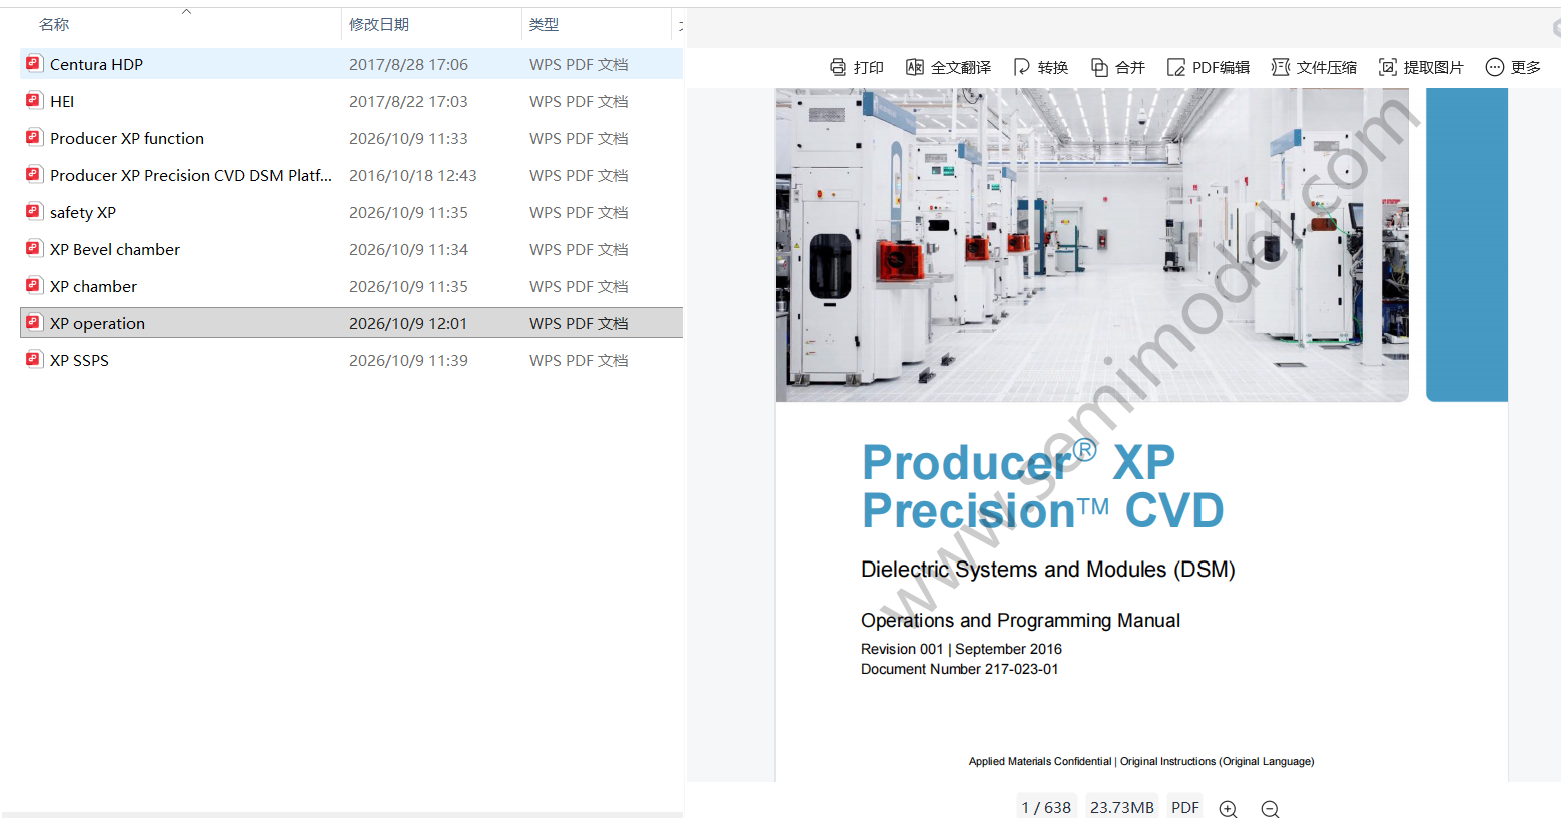Click WPS PDF 文档 type in HEI row
This screenshot has height=818, width=1561.
pyautogui.click(x=579, y=101)
